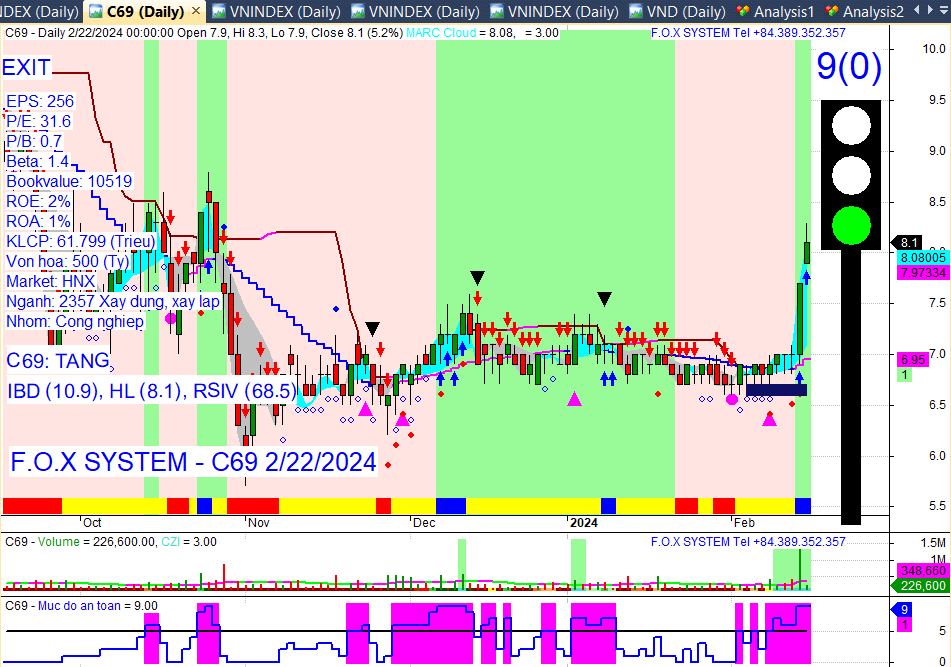
Task: Click the VND tab chart icon
Action: 636,12
